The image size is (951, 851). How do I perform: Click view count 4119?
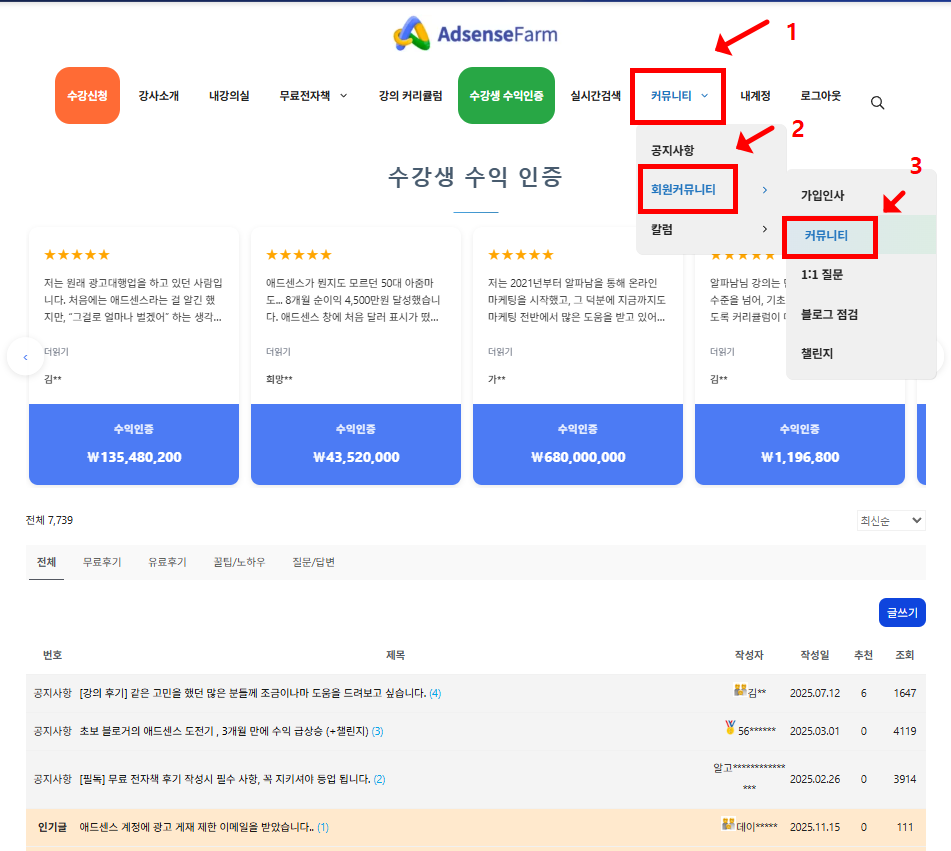[x=904, y=732]
